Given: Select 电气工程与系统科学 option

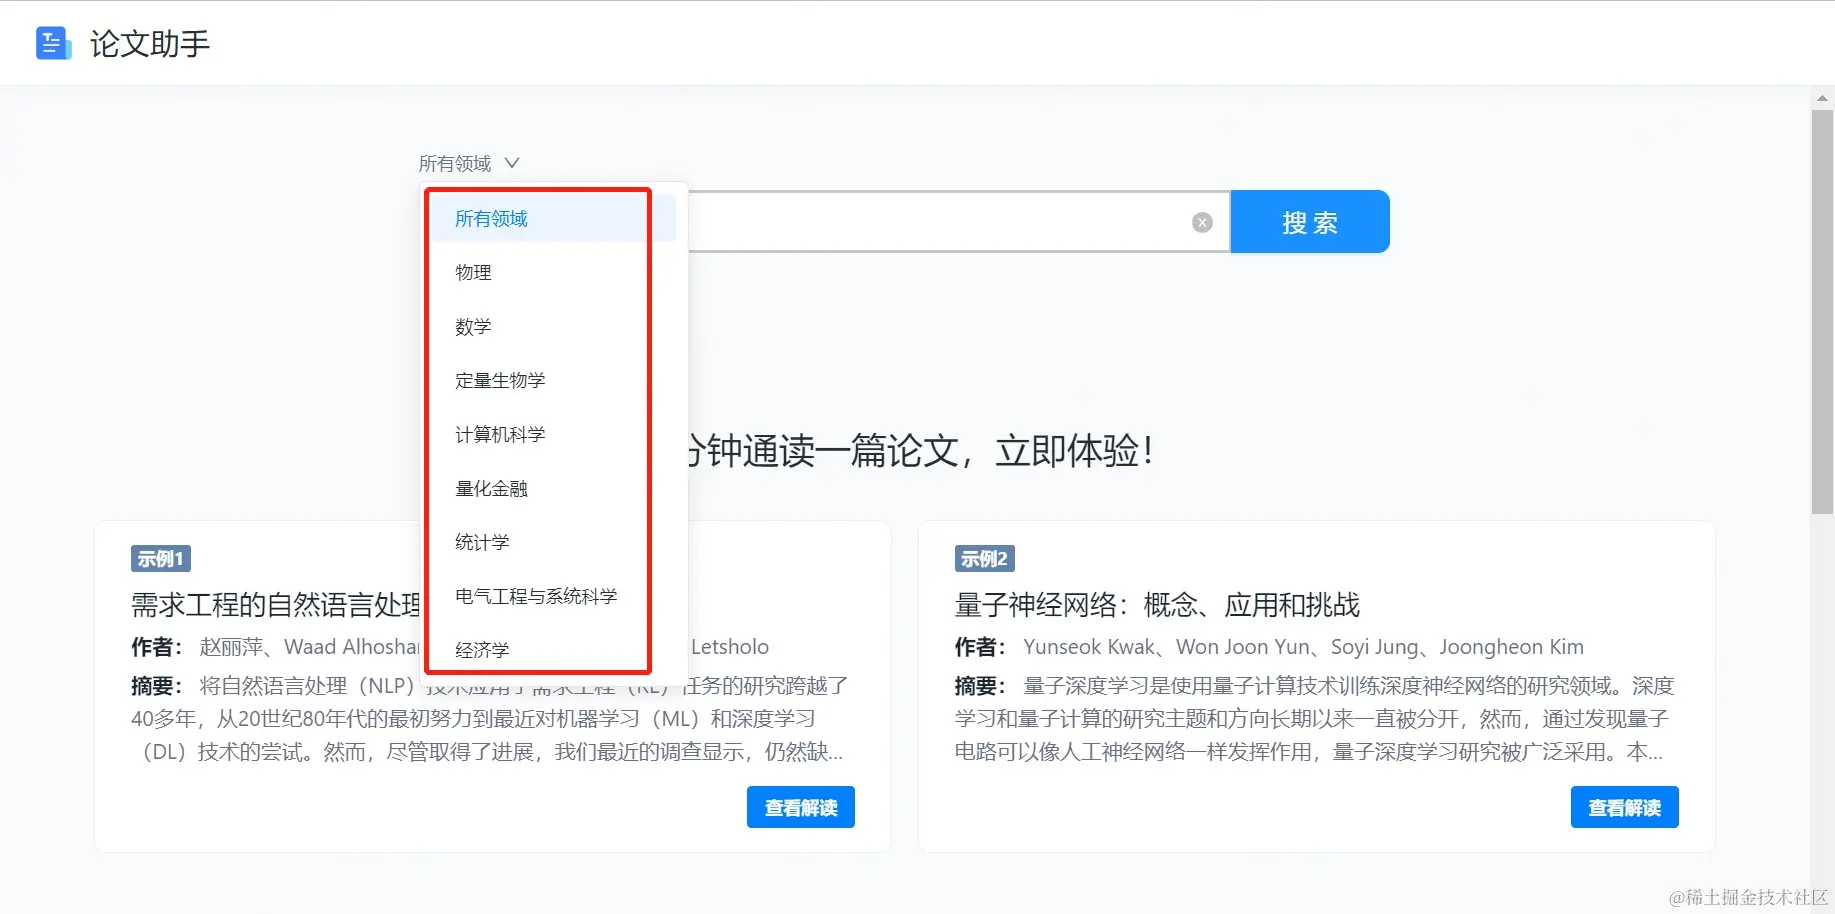Looking at the screenshot, I should [553, 596].
